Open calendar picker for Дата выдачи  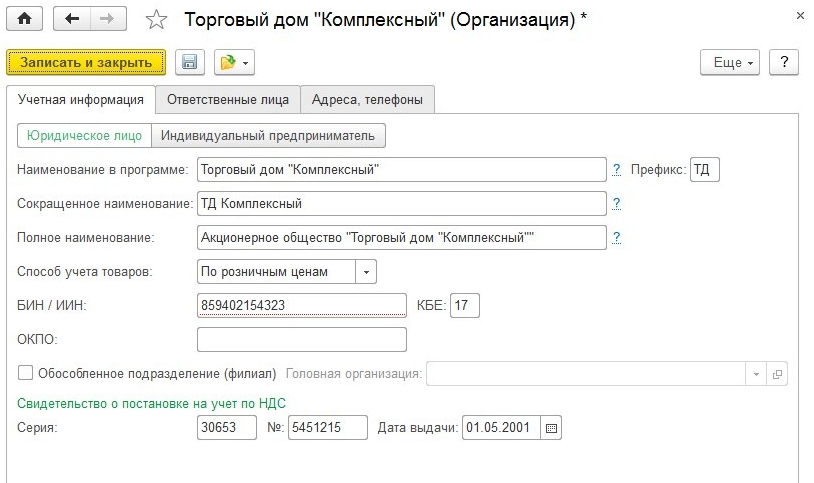(x=552, y=428)
